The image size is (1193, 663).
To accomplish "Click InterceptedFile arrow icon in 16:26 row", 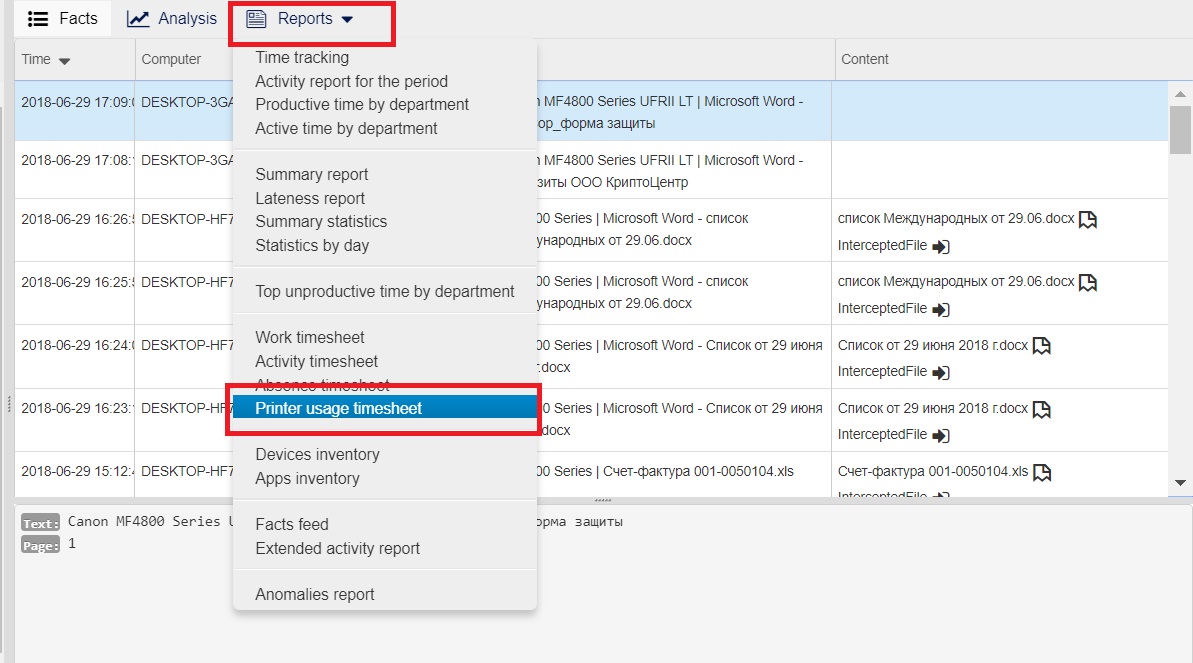I will [x=940, y=246].
